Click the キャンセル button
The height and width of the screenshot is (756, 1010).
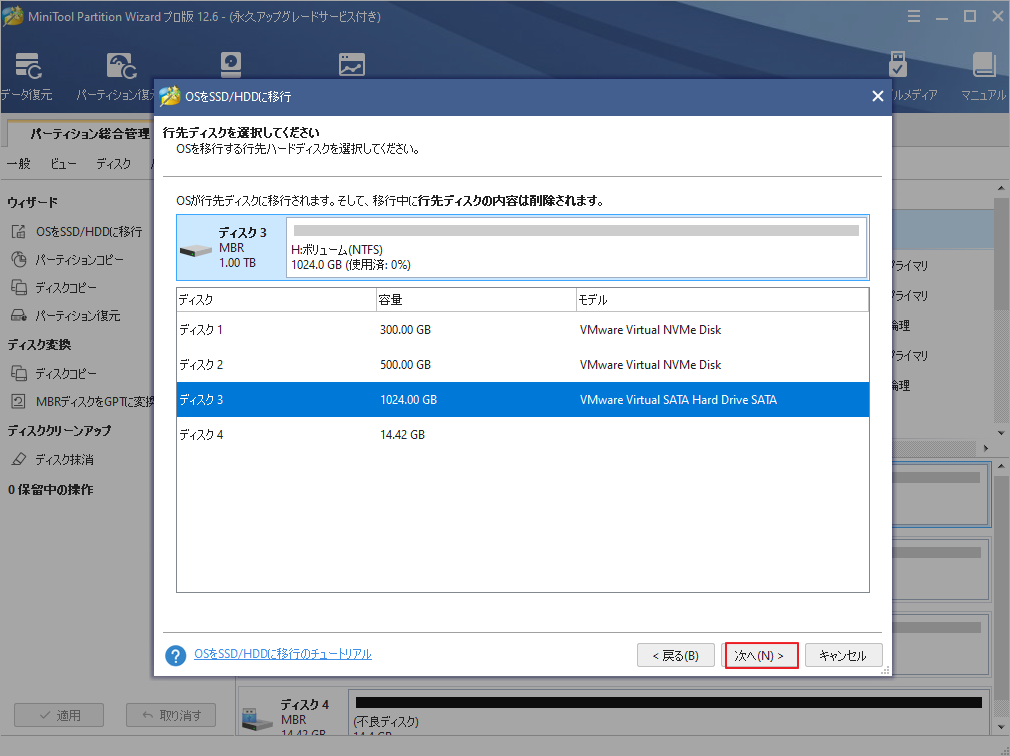point(843,656)
